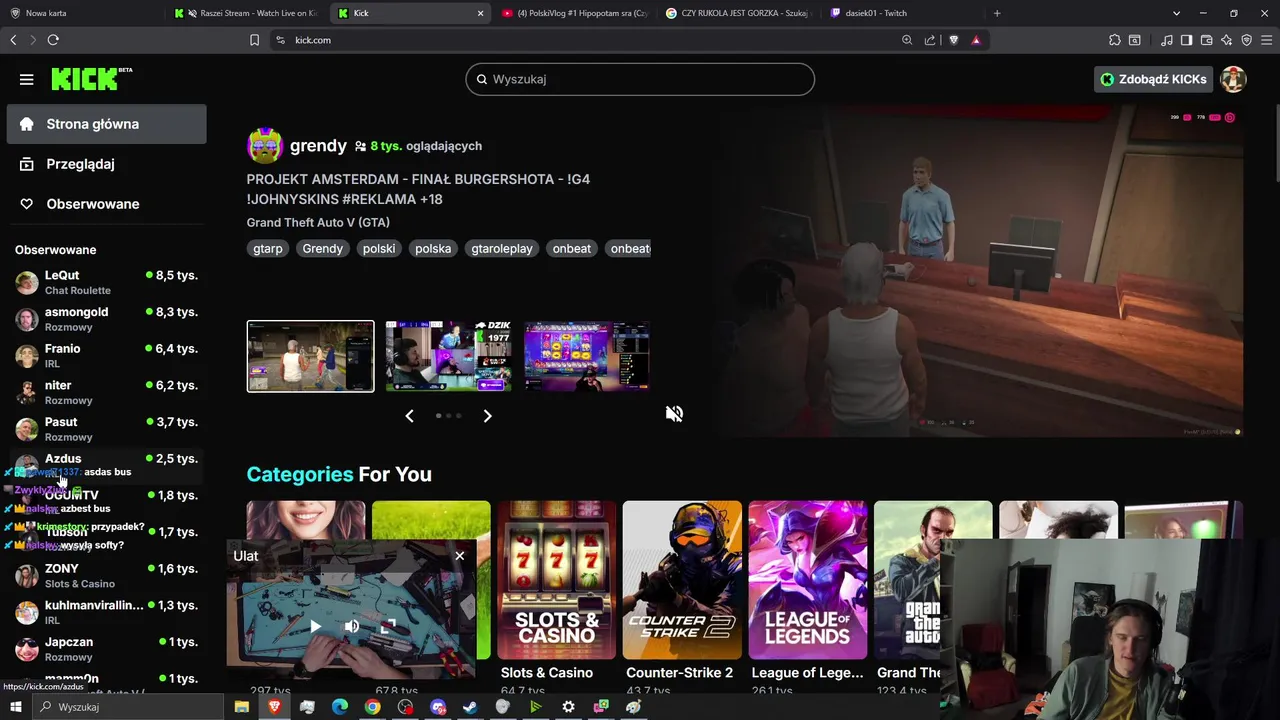This screenshot has width=1280, height=720.
Task: Go to the previous carousel slide
Action: tap(409, 416)
